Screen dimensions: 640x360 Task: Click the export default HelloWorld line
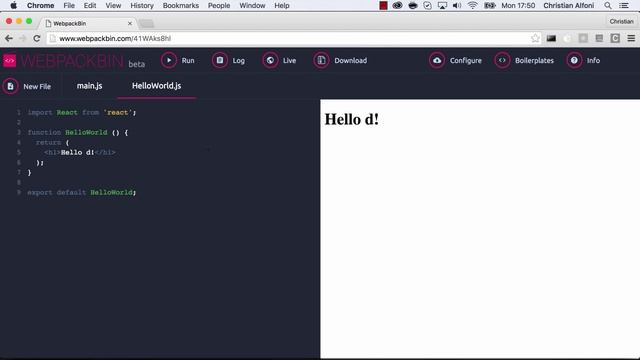tap(82, 192)
